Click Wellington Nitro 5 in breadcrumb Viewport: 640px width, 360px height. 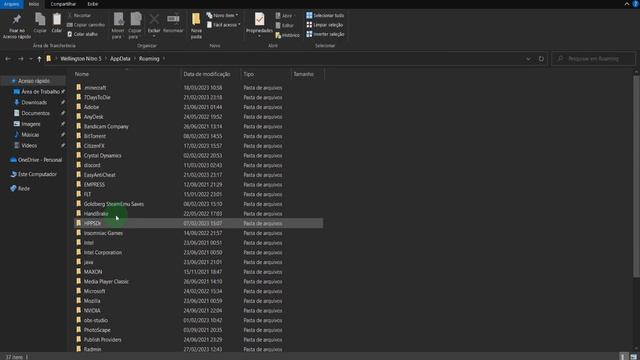(x=81, y=59)
